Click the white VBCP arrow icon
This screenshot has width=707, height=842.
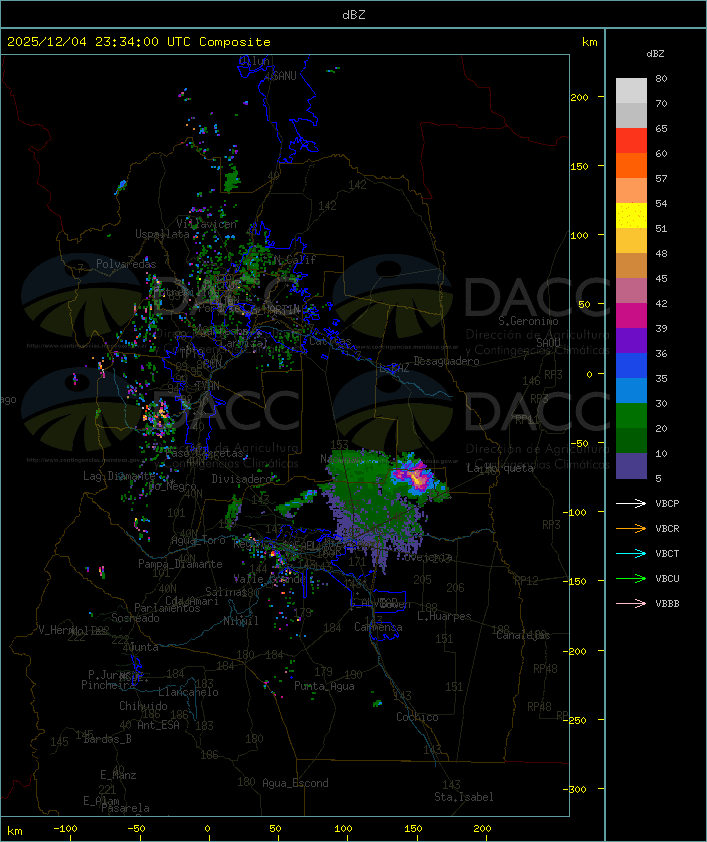(631, 503)
